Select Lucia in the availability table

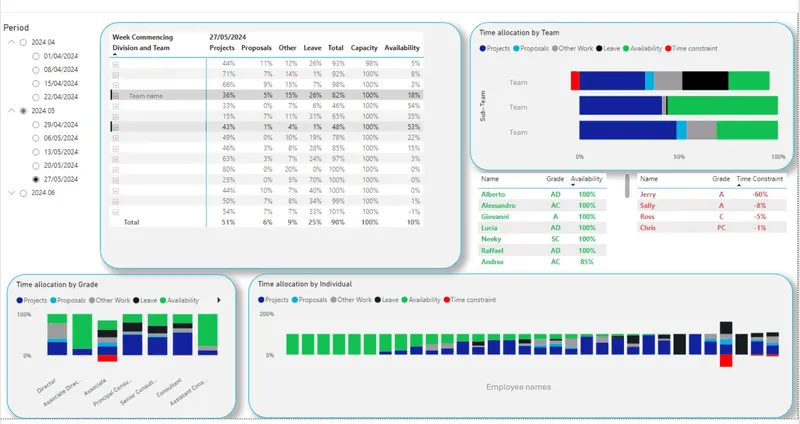[x=489, y=228]
